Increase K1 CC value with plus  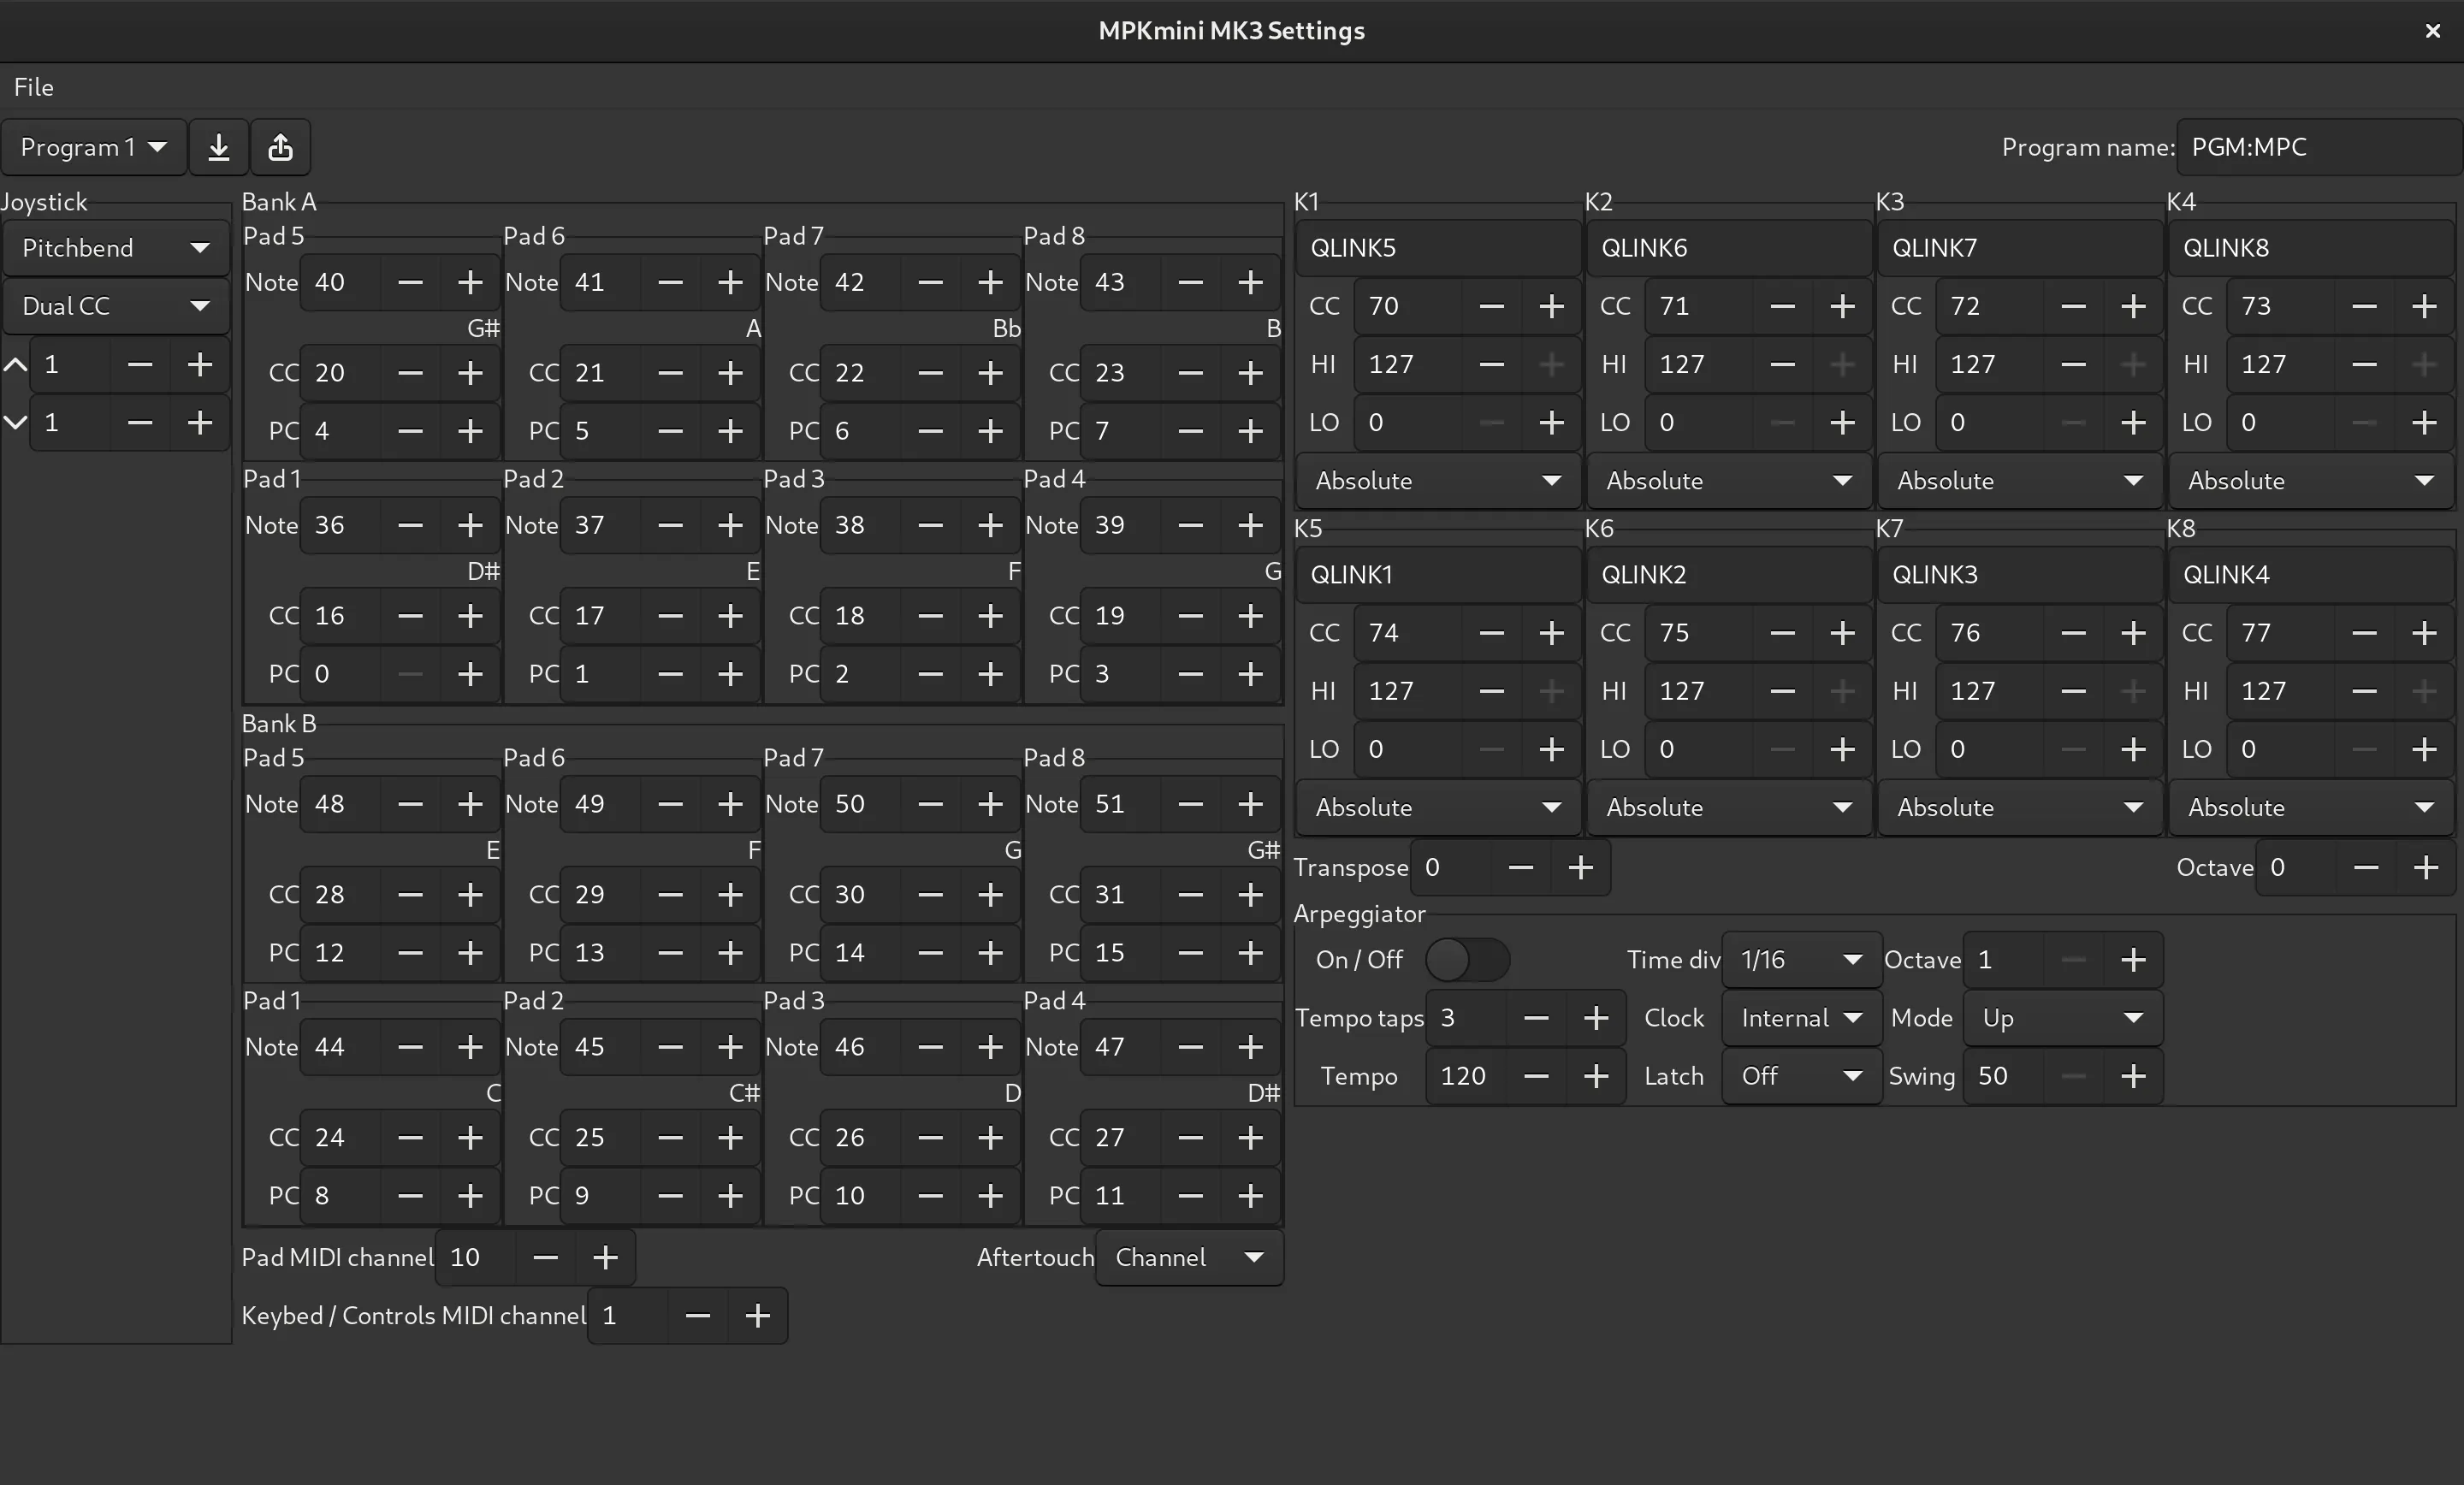(x=1551, y=306)
